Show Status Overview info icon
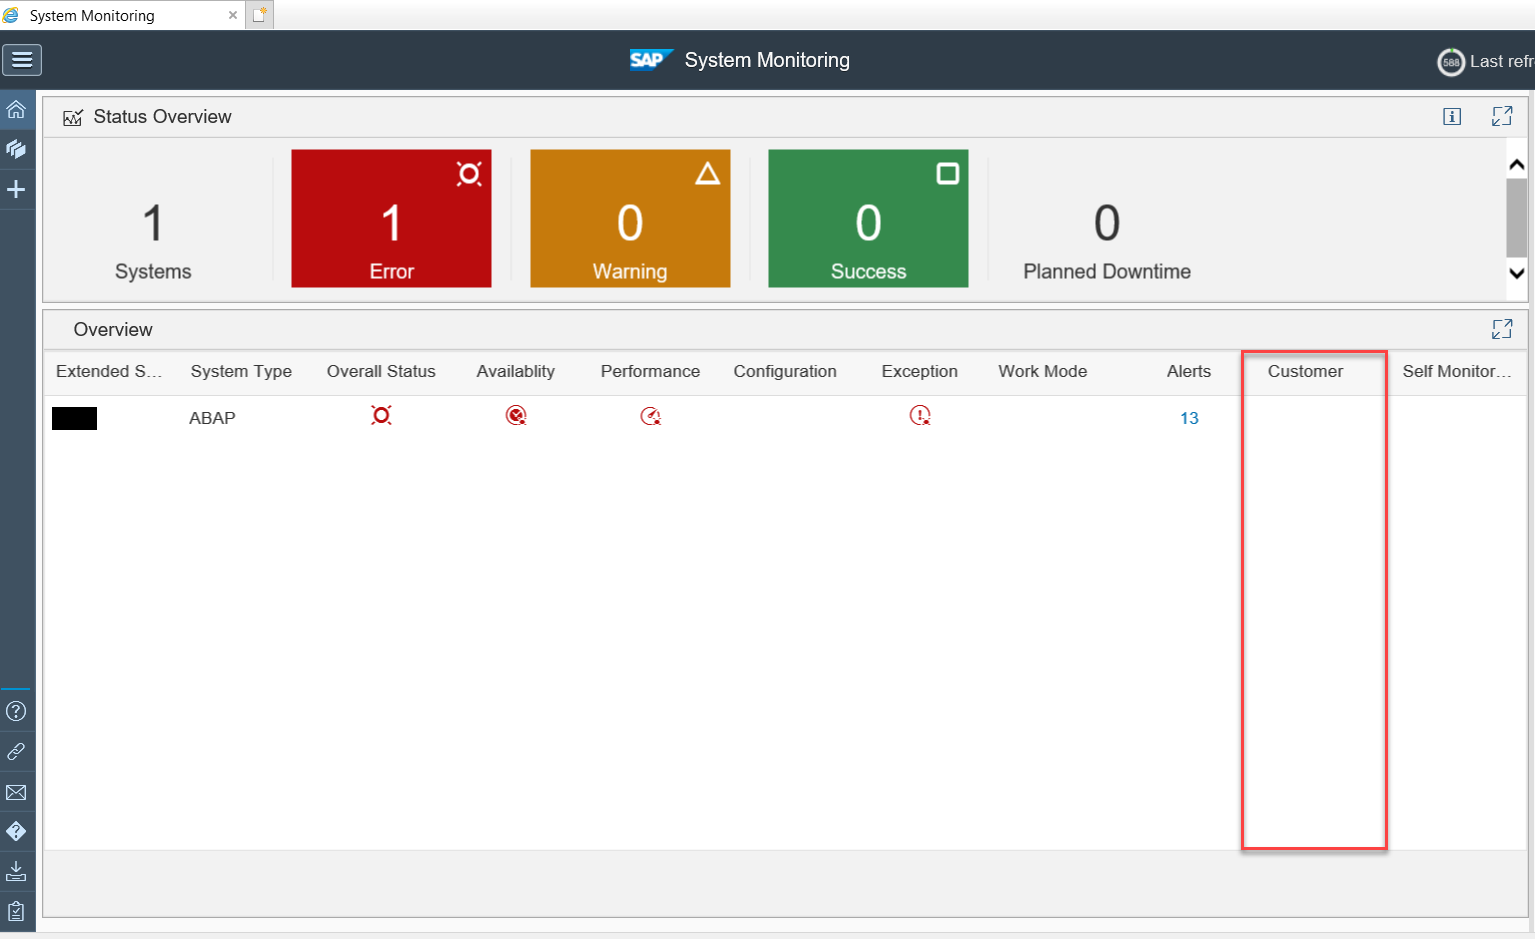 point(1452,117)
